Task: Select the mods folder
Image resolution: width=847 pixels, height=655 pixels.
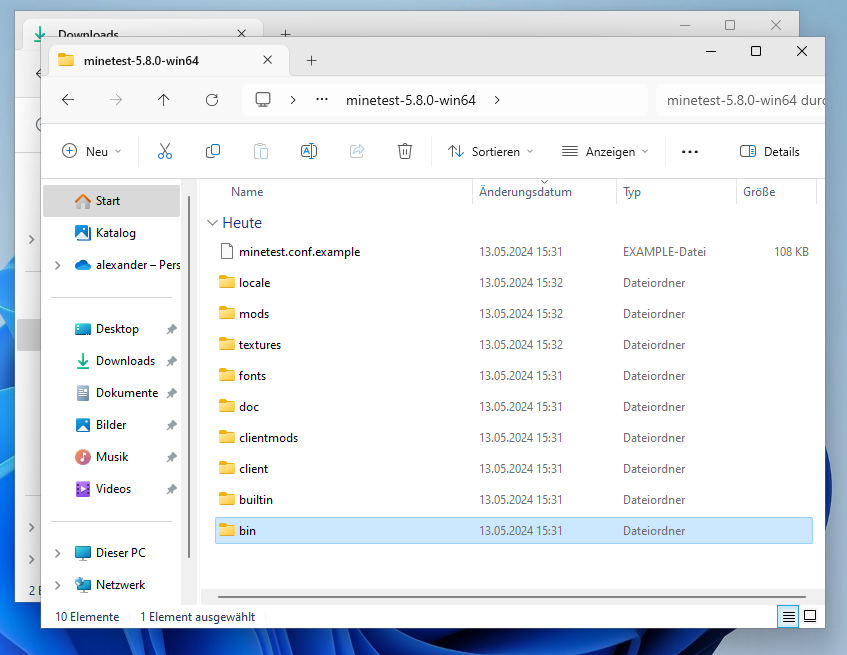Action: [x=514, y=314]
